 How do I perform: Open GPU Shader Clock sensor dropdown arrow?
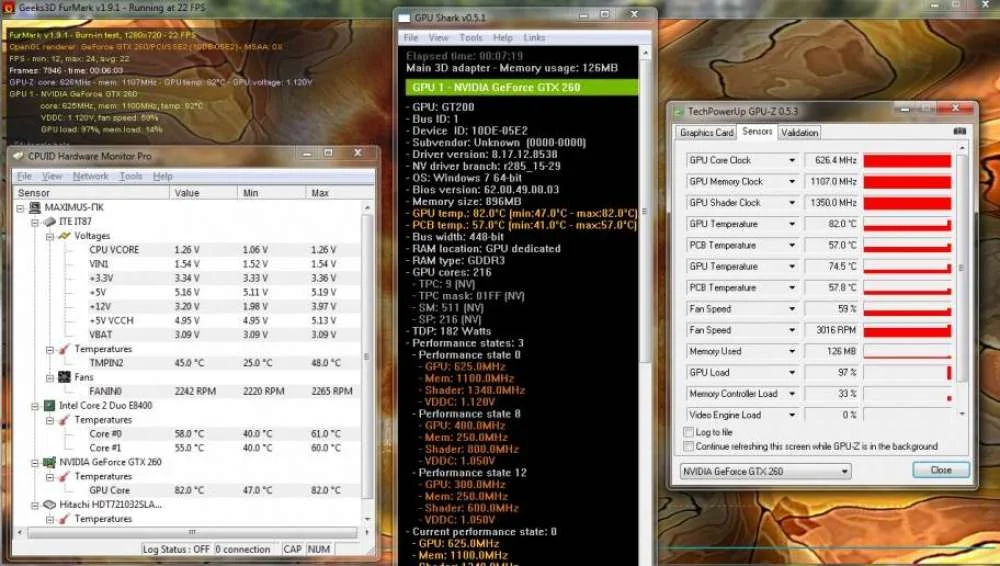792,203
